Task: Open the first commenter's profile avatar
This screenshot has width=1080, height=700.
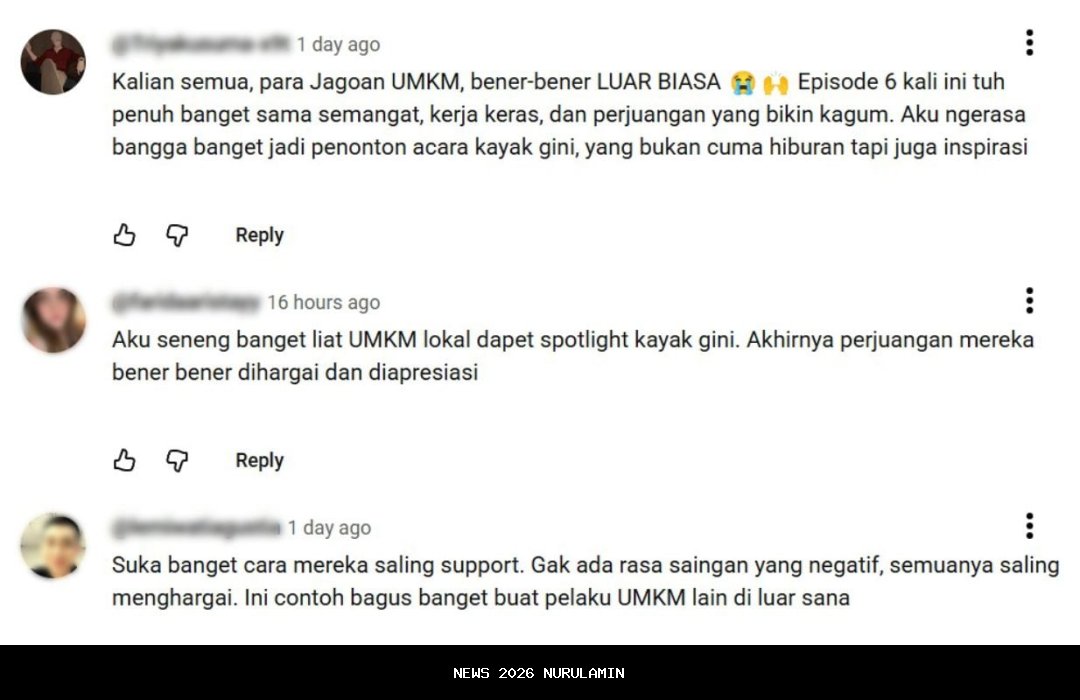Action: coord(53,61)
